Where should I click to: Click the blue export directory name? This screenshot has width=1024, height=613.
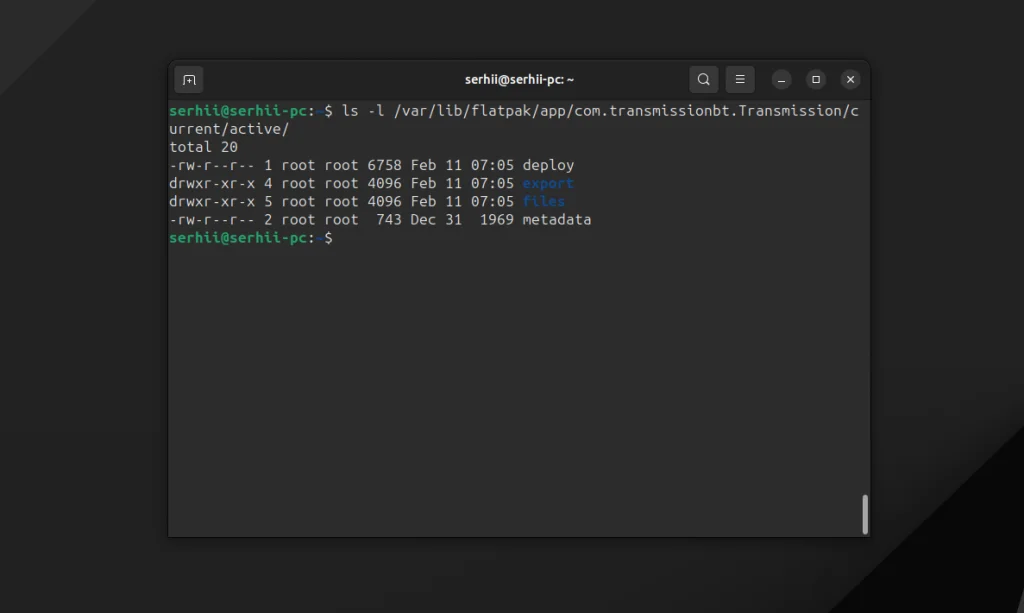pos(548,183)
